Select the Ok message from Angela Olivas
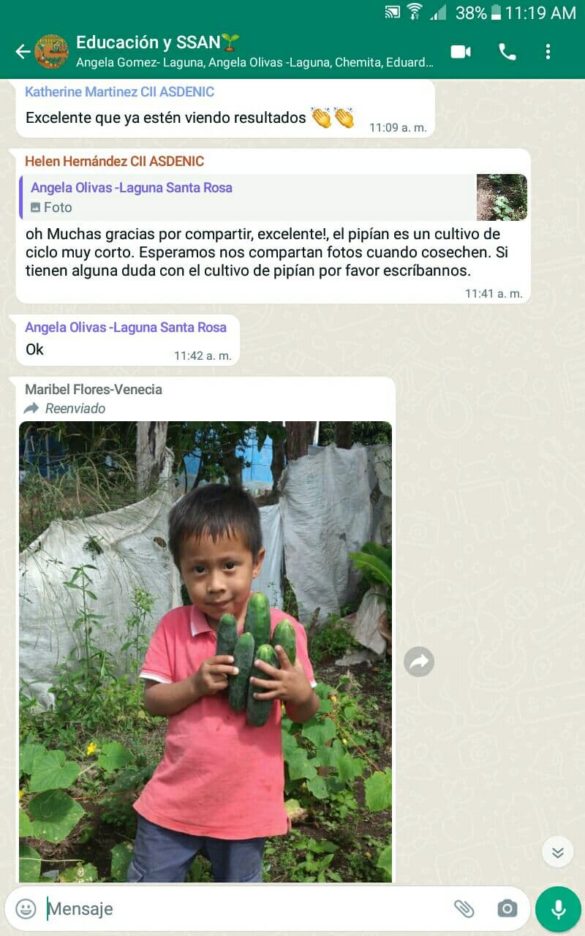Image resolution: width=585 pixels, height=936 pixels. tap(128, 340)
